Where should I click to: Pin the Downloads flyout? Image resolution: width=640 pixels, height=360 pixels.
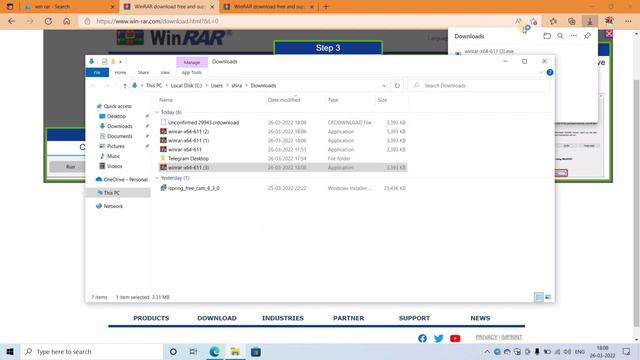pyautogui.click(x=587, y=36)
